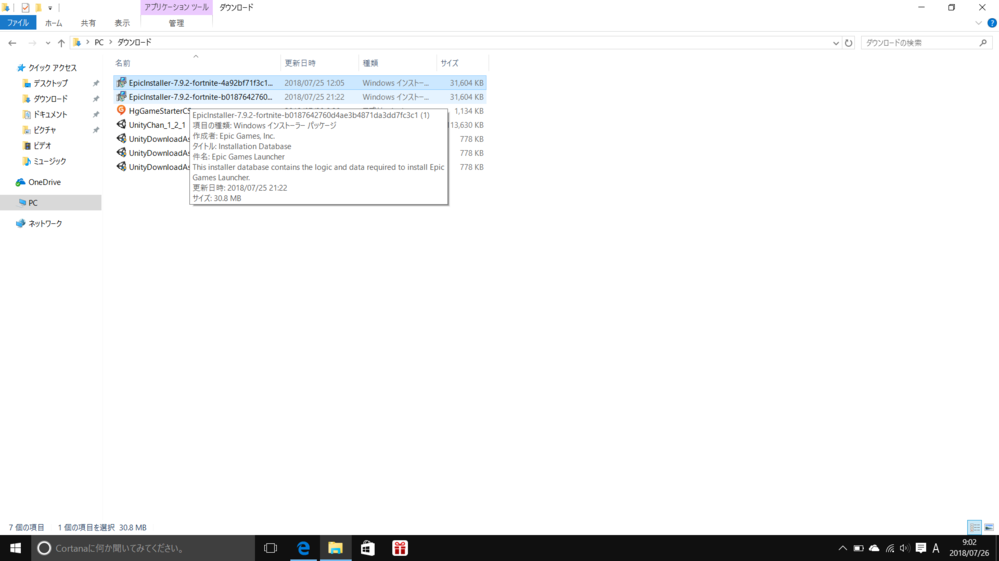Screen dimensions: 999x561
Task: Open ビデオ in the navigation pane
Action: click(x=42, y=146)
